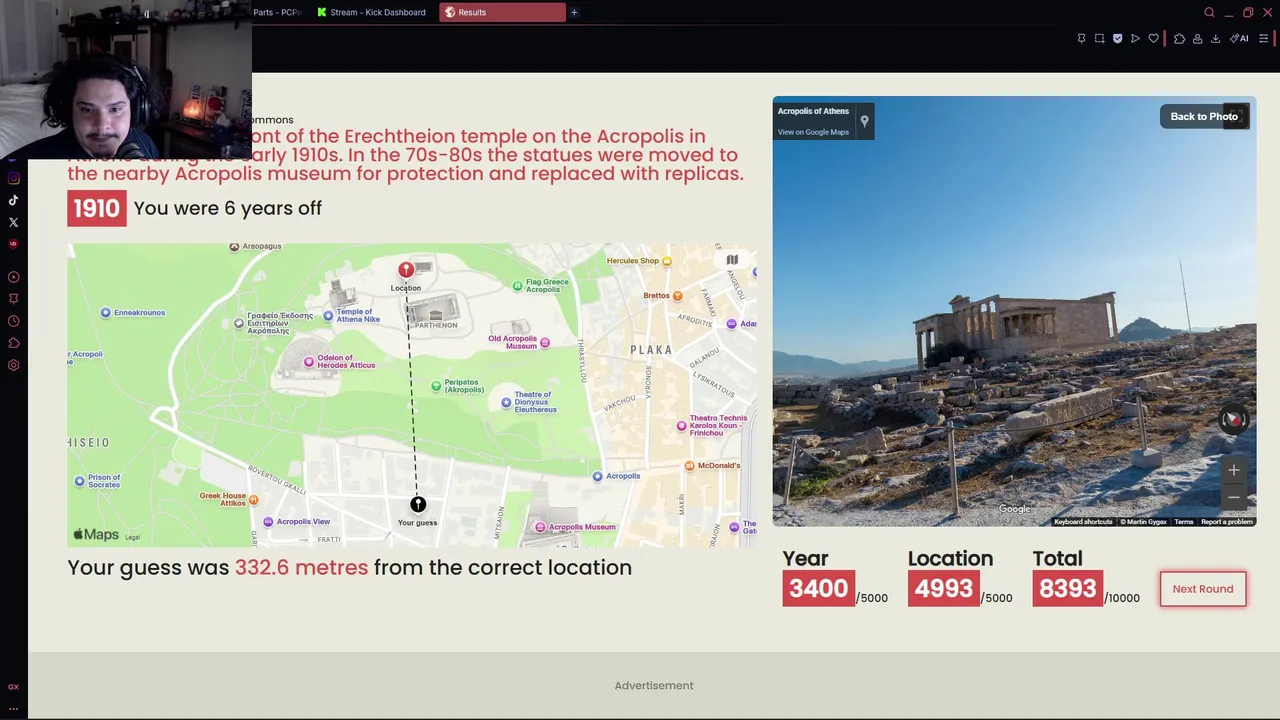Click the 332.6 metres distance text
The image size is (1280, 720).
(x=301, y=568)
